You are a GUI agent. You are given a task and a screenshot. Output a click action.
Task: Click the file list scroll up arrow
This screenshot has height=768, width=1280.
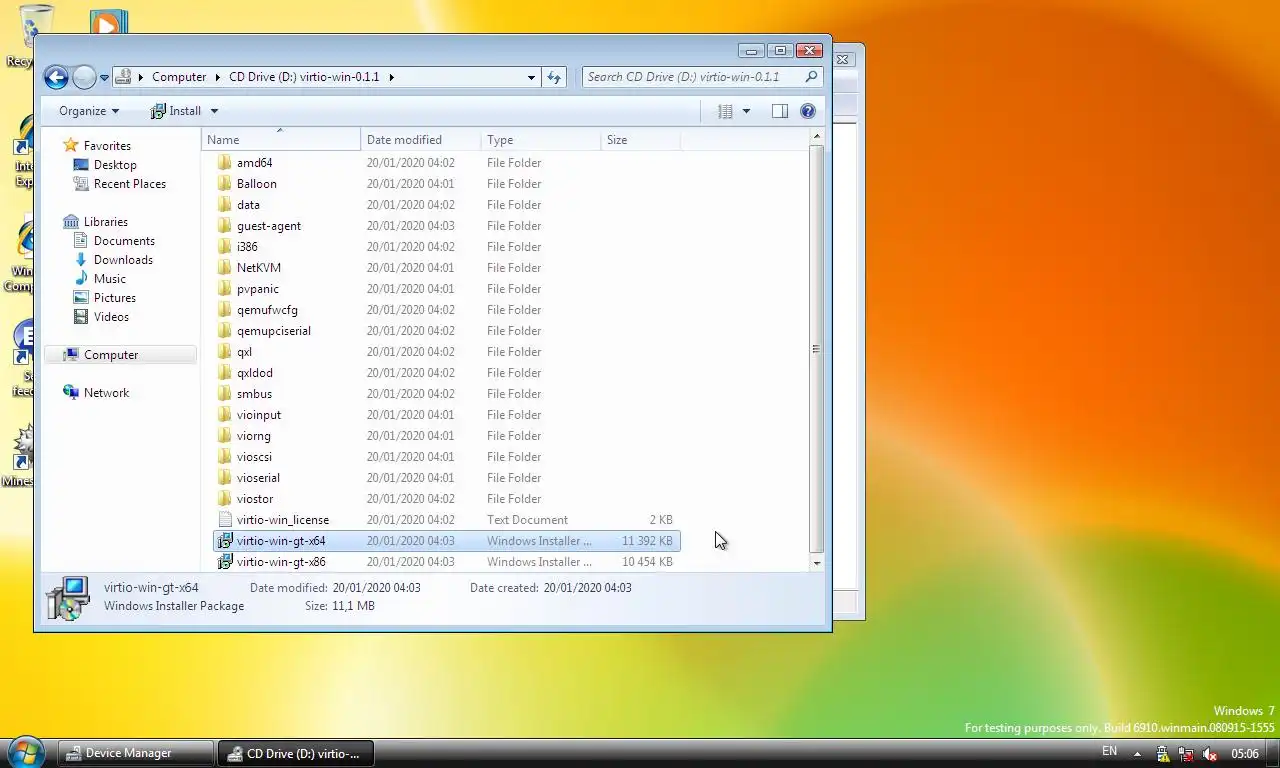tap(817, 137)
